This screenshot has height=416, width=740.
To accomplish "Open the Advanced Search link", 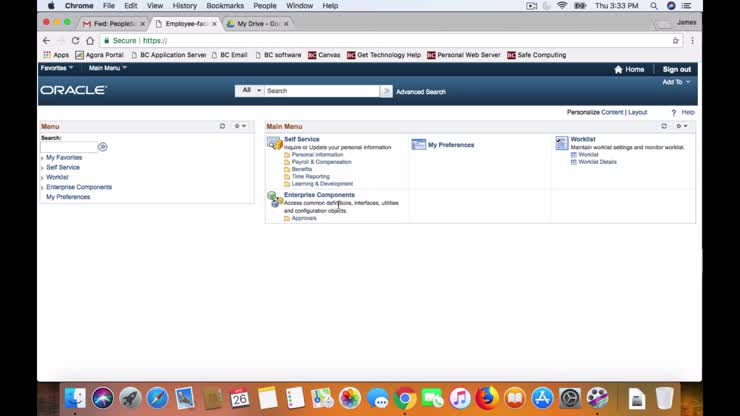I will tap(420, 92).
